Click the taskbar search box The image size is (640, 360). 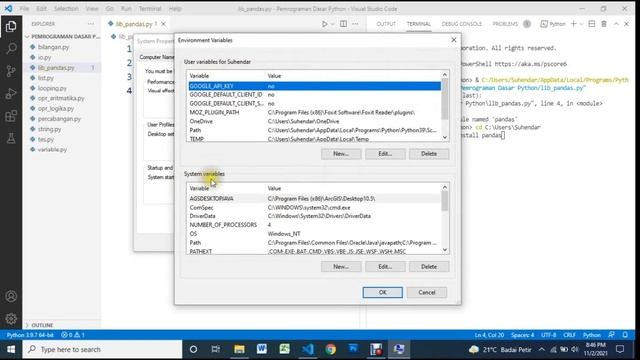(x=102, y=349)
